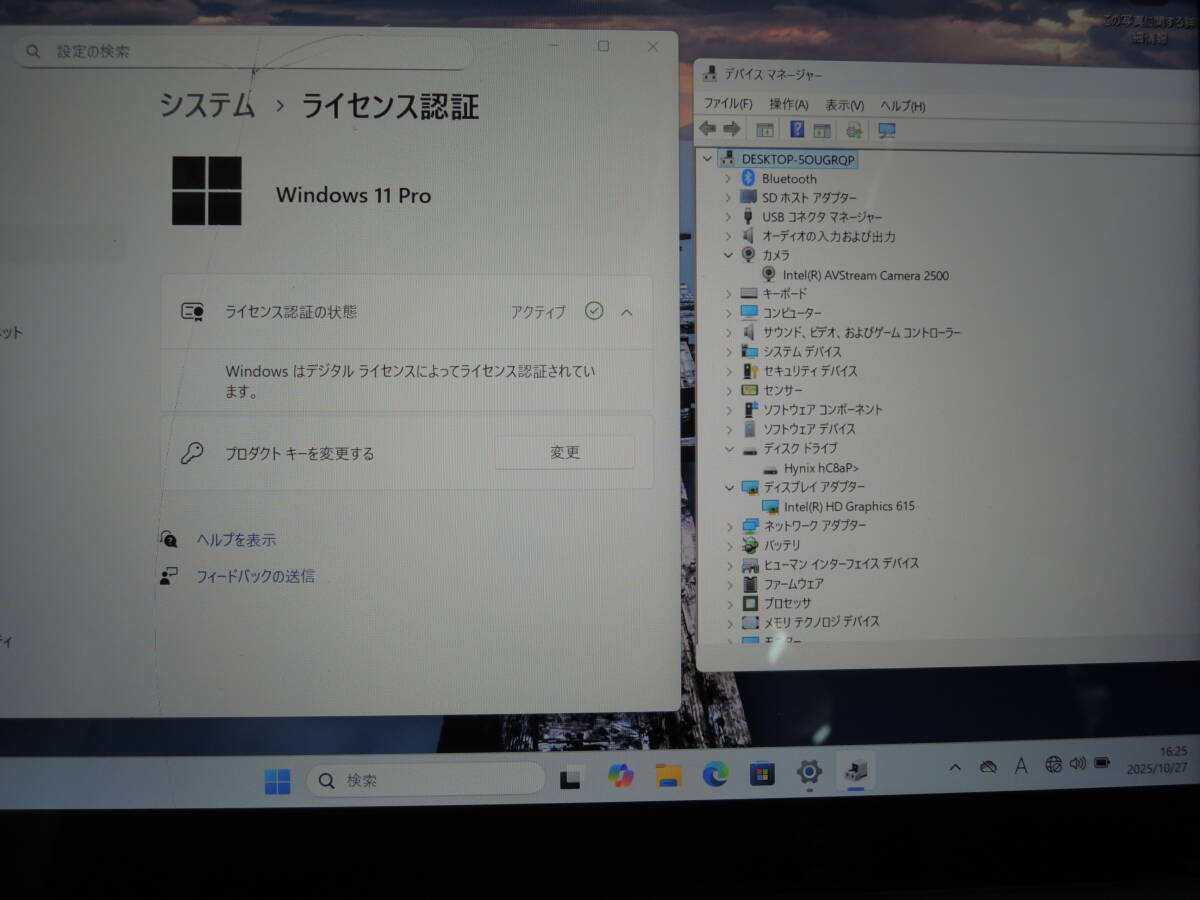
Task: Open the 操作 menu in Device Manager
Action: tap(789, 103)
